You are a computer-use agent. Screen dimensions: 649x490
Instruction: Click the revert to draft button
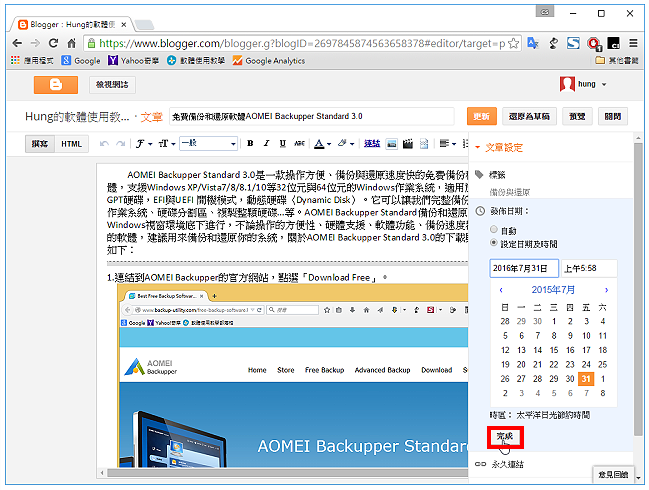click(x=529, y=116)
